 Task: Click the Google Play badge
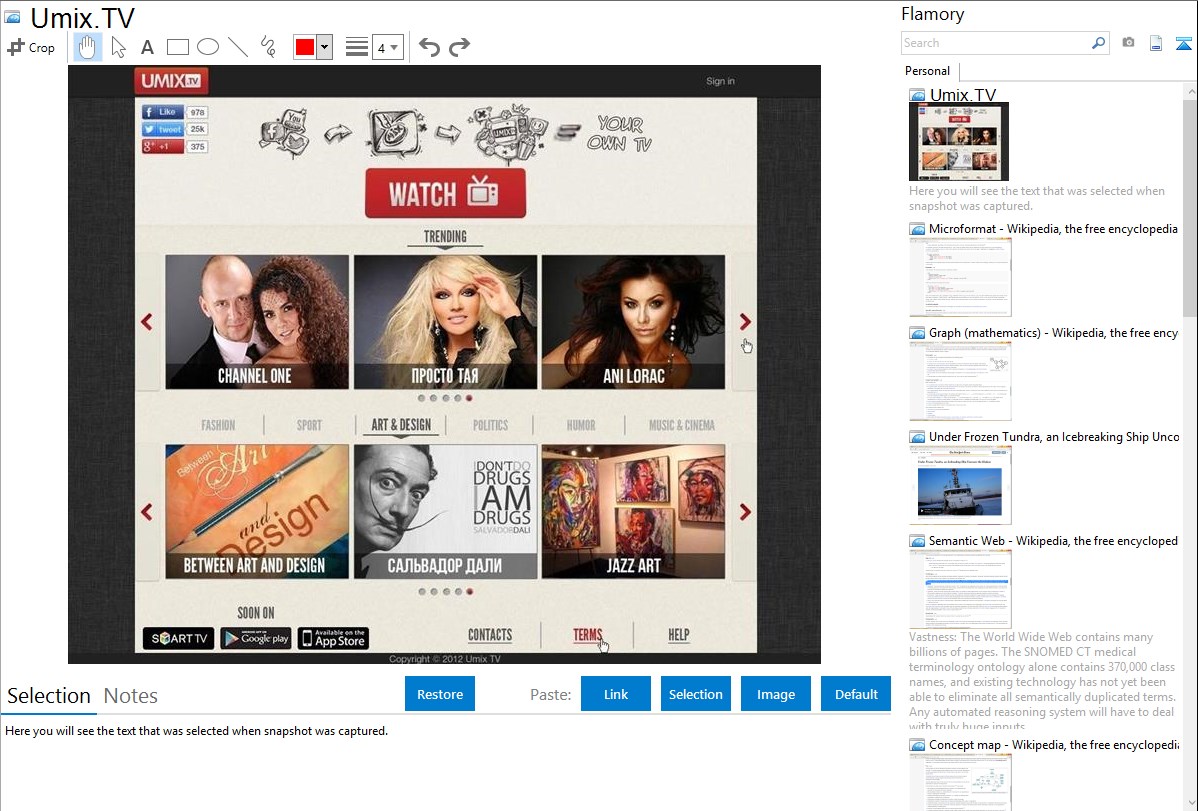point(256,638)
